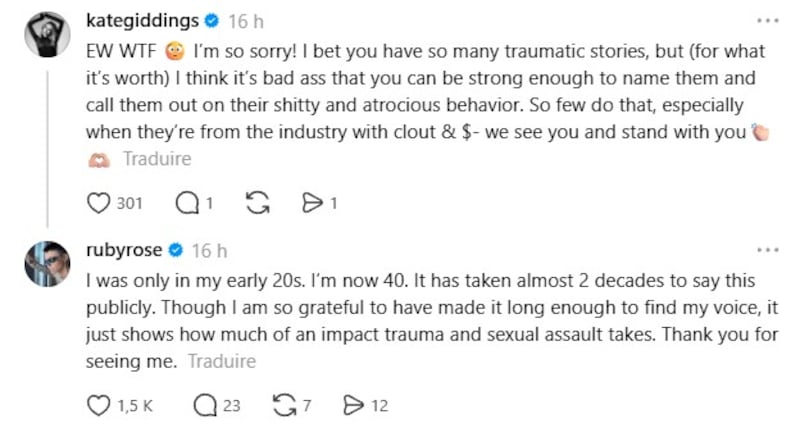Open more options for rubyrose post

tap(767, 249)
